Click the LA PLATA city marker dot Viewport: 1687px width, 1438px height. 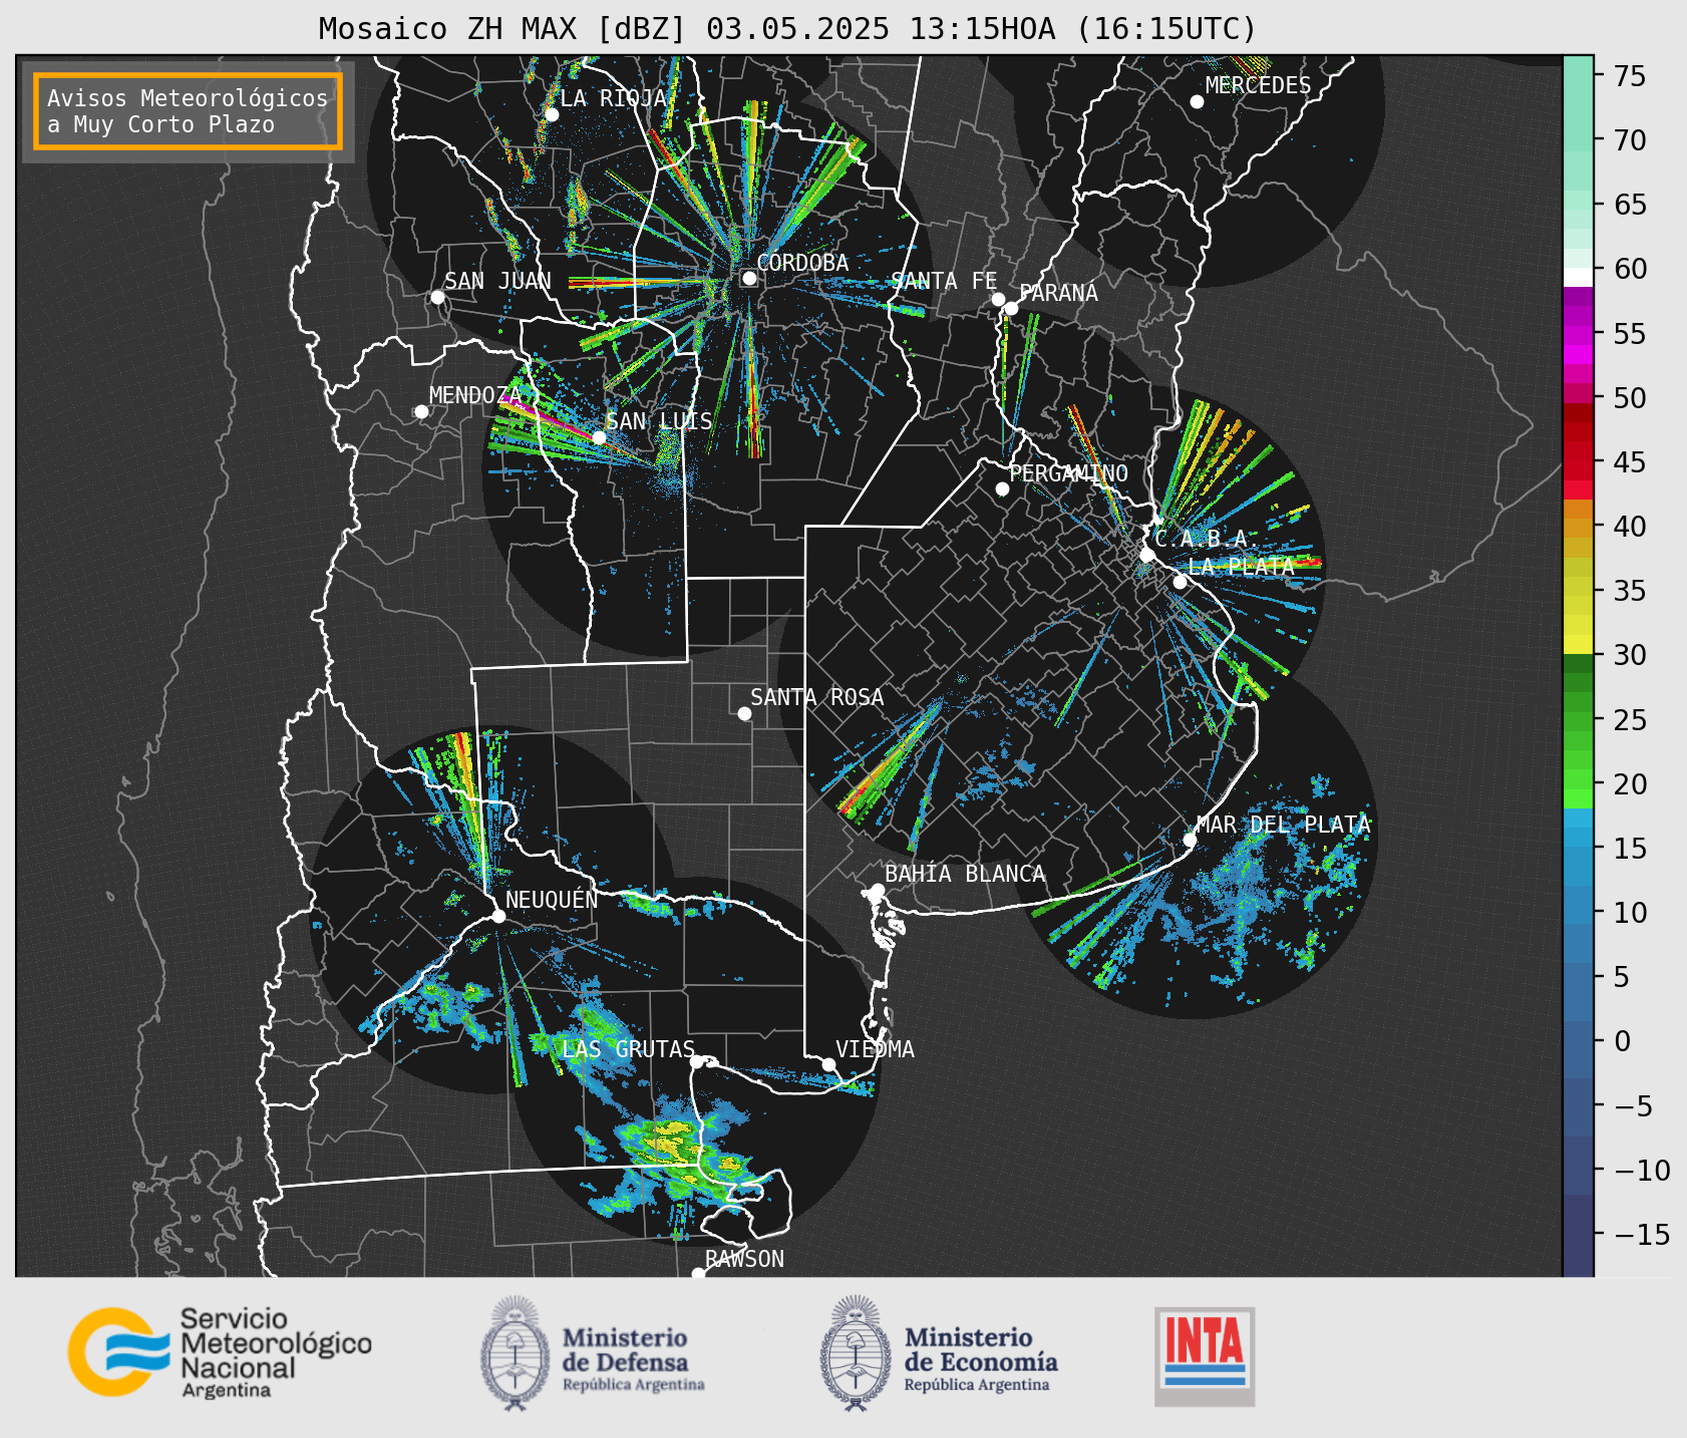tap(1180, 582)
